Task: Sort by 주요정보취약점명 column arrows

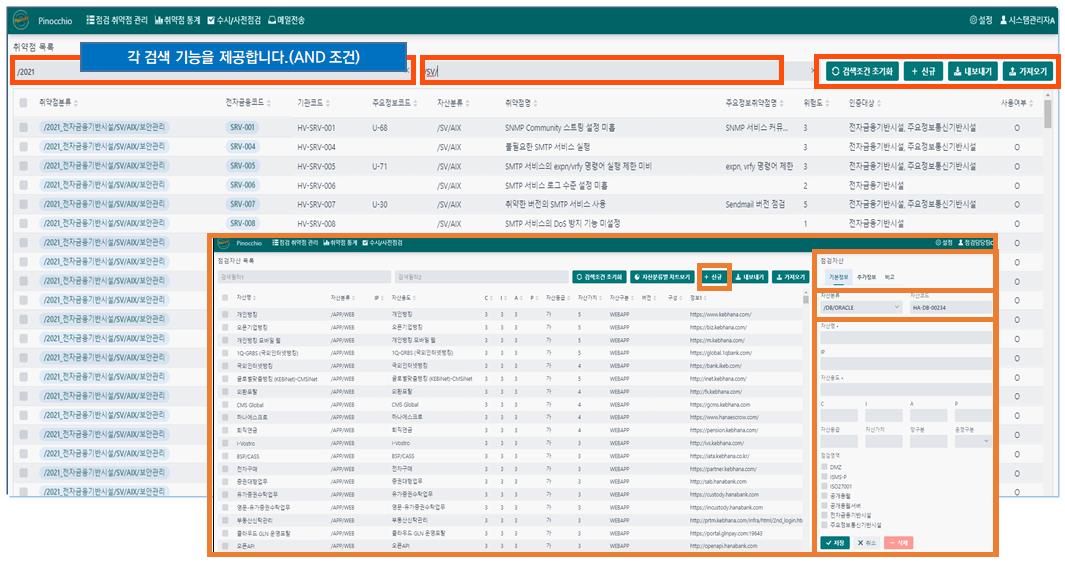Action: (x=782, y=103)
